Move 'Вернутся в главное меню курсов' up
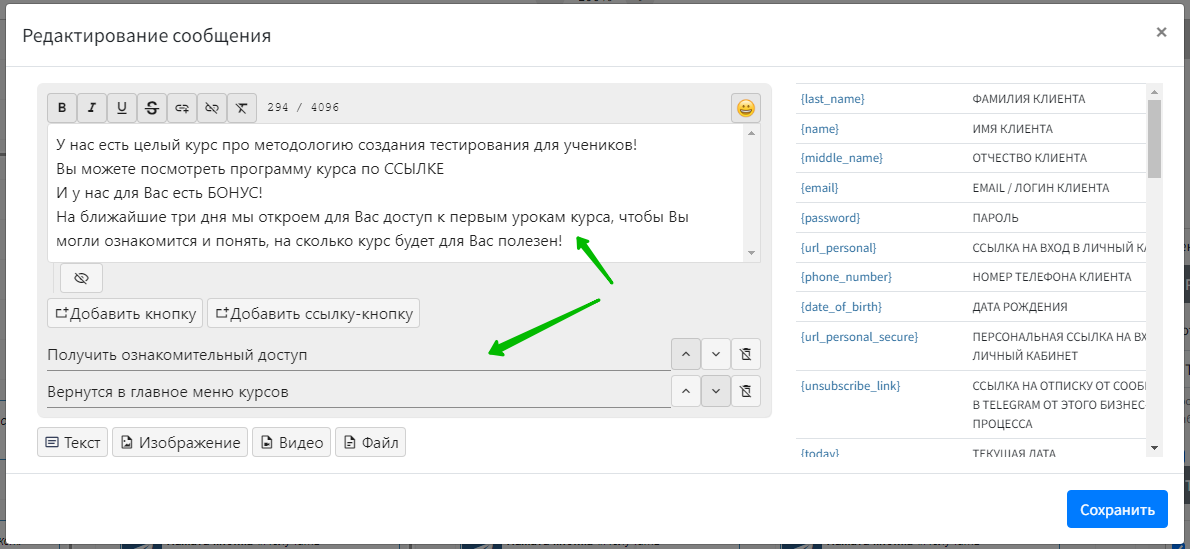This screenshot has height=549, width=1190. tap(685, 391)
